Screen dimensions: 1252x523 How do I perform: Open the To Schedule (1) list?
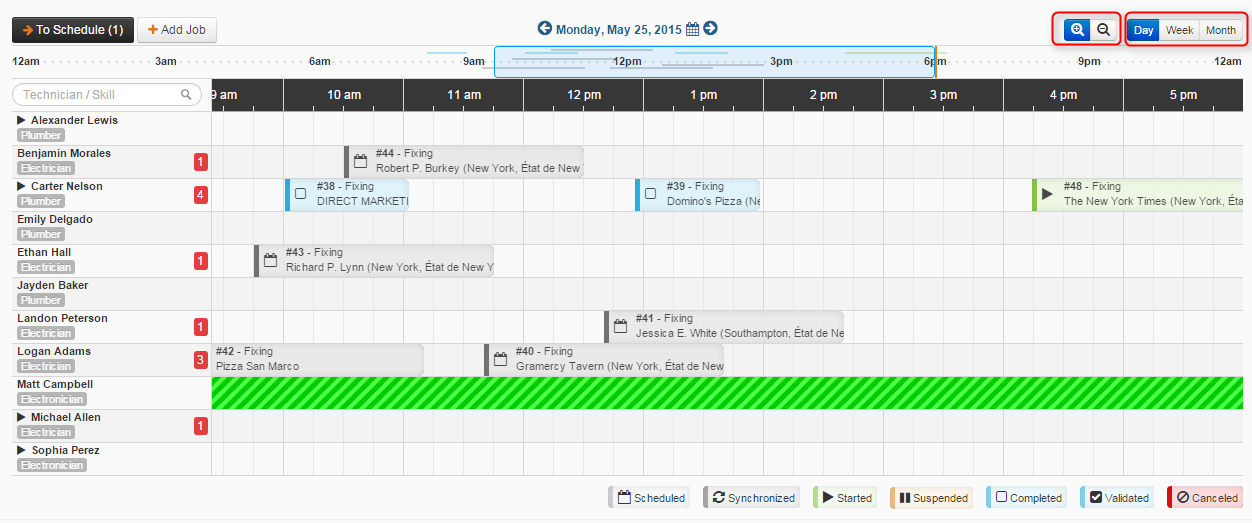coord(72,30)
